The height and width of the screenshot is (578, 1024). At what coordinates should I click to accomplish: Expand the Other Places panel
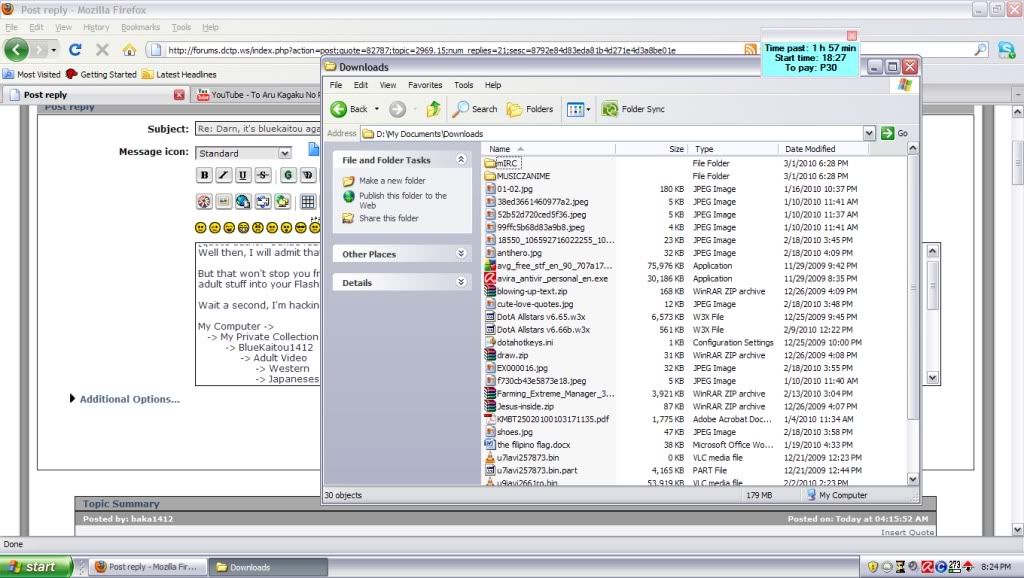coord(461,253)
